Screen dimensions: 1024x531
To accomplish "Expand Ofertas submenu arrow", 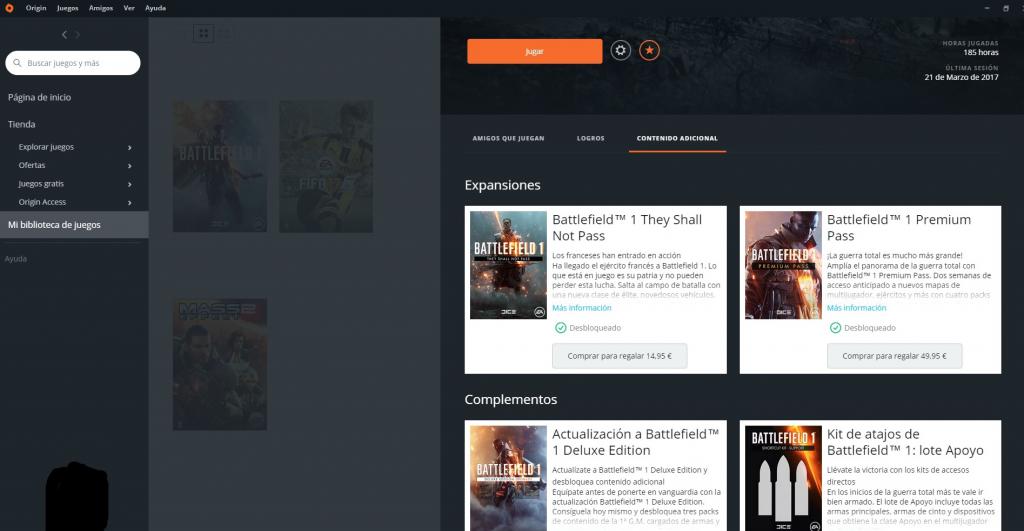I will (129, 166).
